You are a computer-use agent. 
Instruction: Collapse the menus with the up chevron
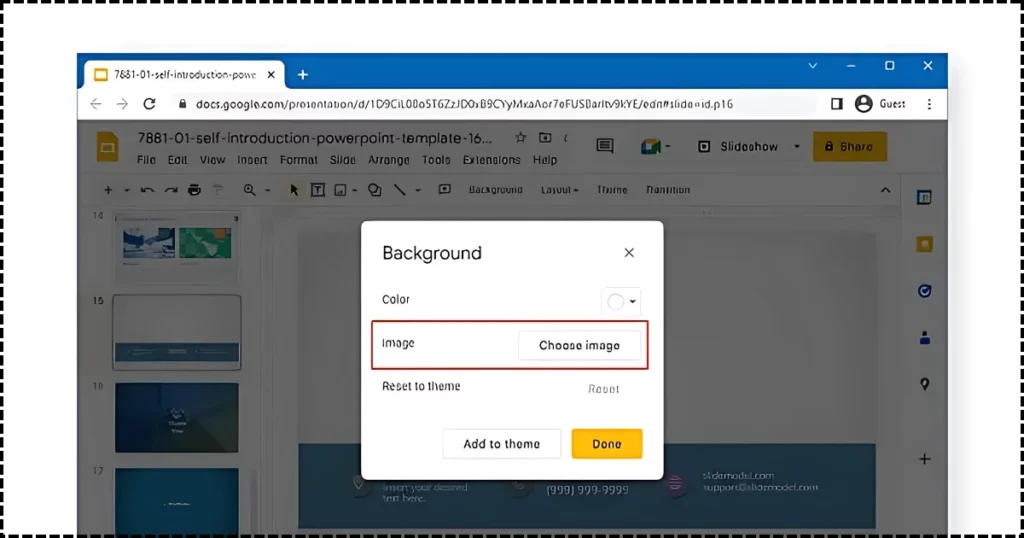pyautogui.click(x=886, y=190)
